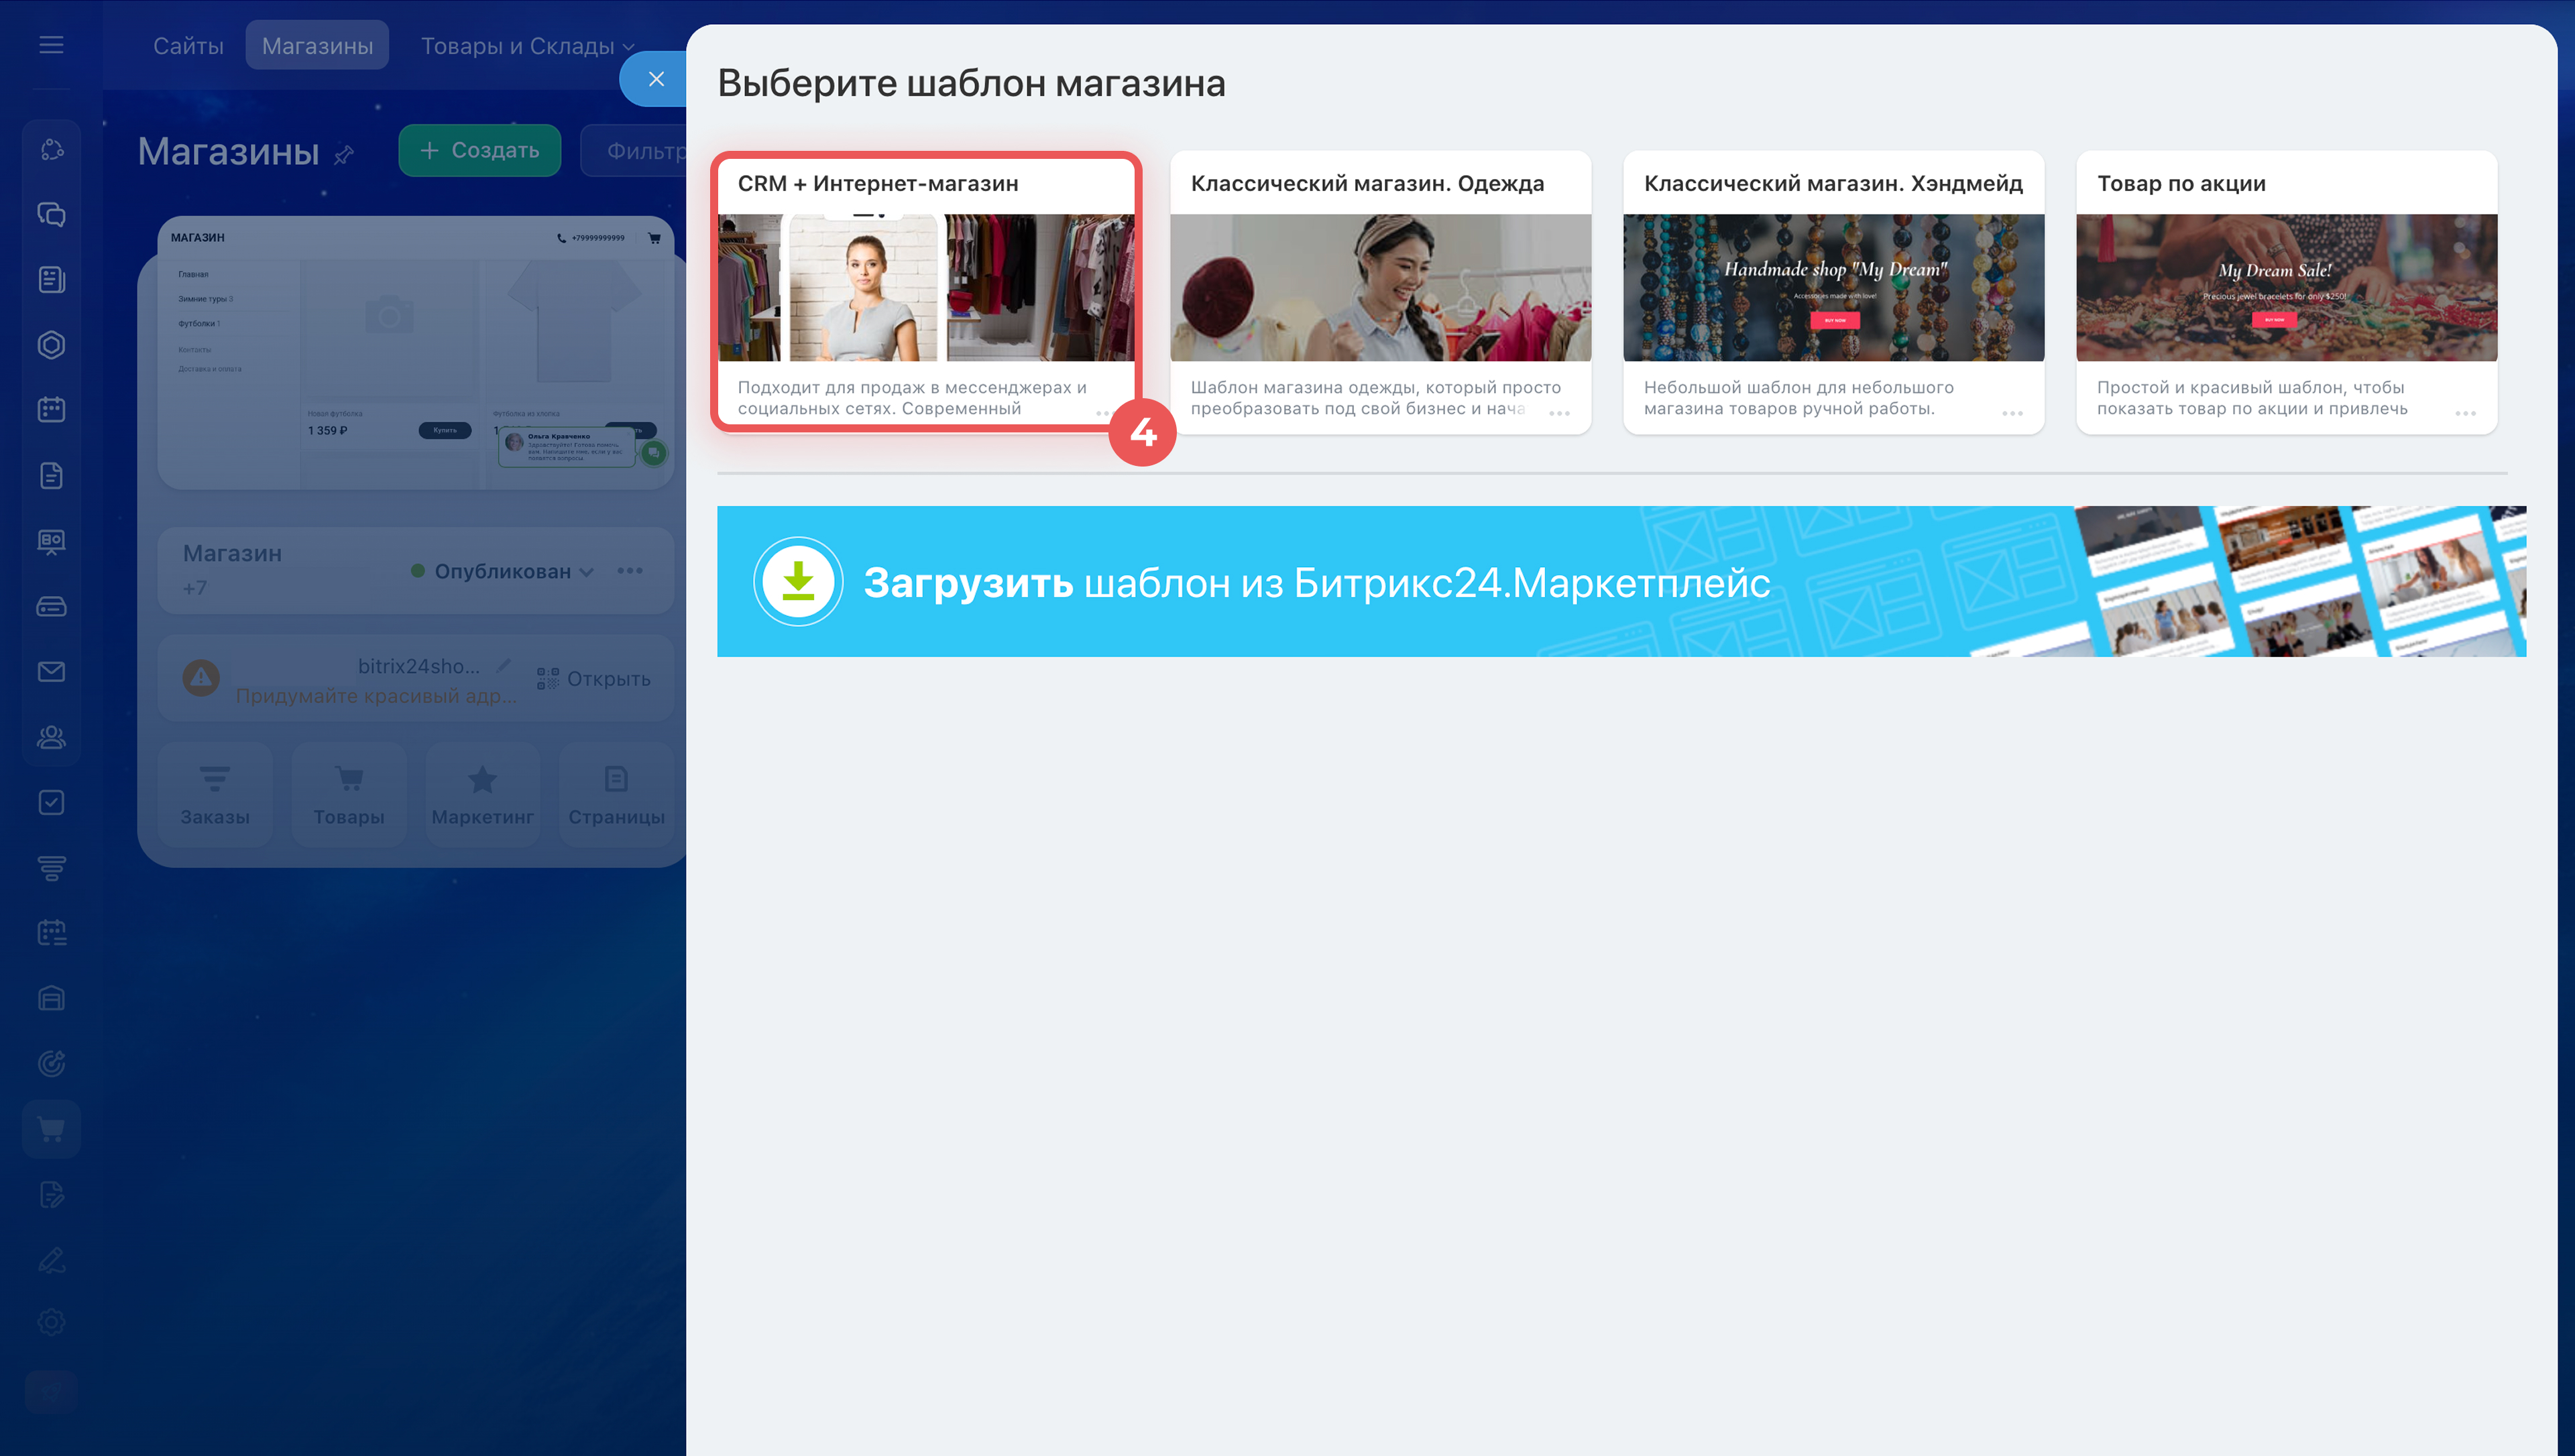The width and height of the screenshot is (2575, 1456).
Task: Open three-dots menu on Товар по акции card
Action: (x=2465, y=413)
